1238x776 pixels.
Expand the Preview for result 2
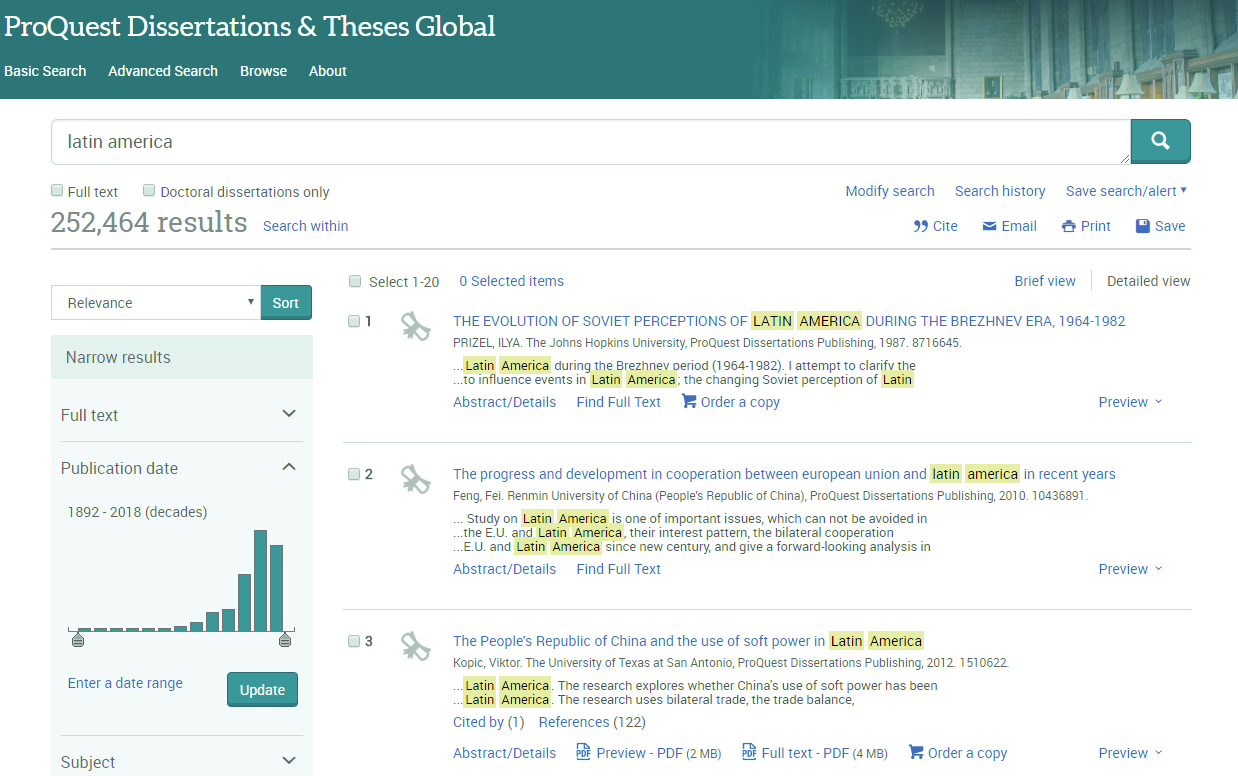point(1130,569)
